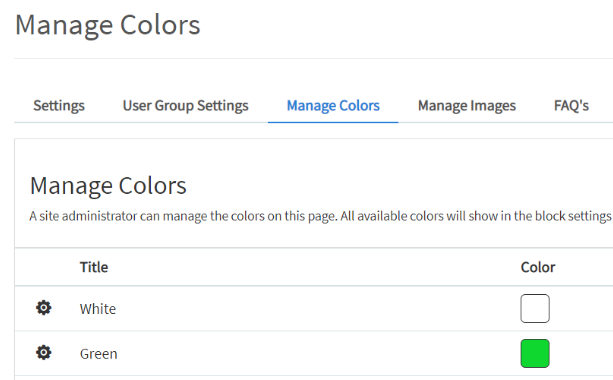Screen dimensions: 613x380
Task: Open the gear menu for the White color
Action: coord(43,308)
